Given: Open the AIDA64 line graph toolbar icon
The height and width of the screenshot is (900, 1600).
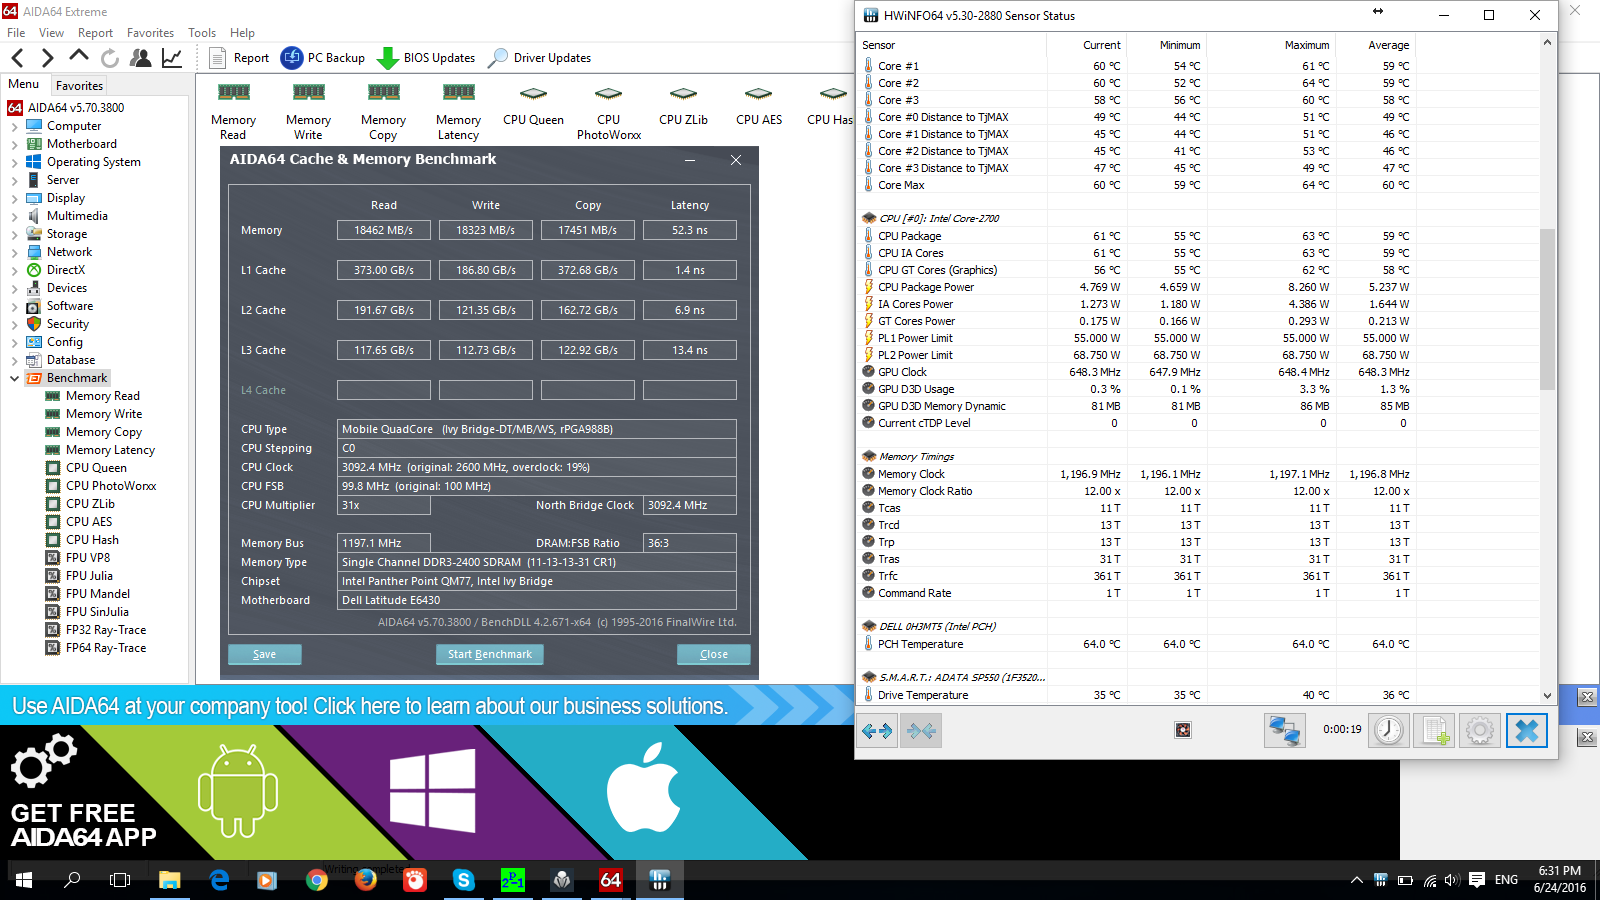Looking at the screenshot, I should [172, 58].
